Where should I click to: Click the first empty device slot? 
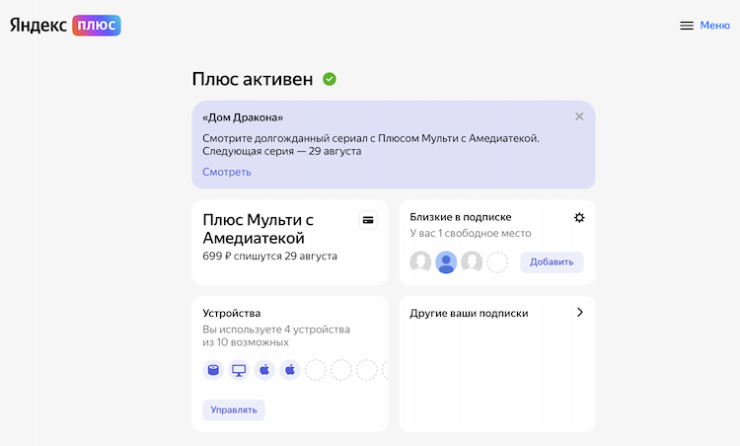(x=315, y=370)
